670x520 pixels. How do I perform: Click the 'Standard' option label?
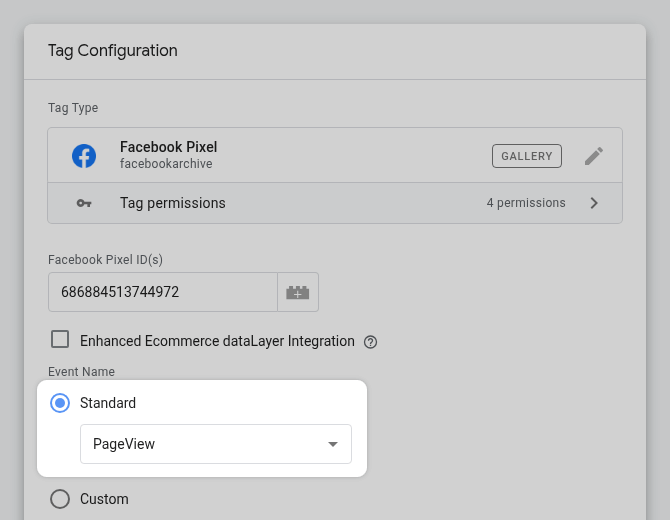pyautogui.click(x=108, y=403)
